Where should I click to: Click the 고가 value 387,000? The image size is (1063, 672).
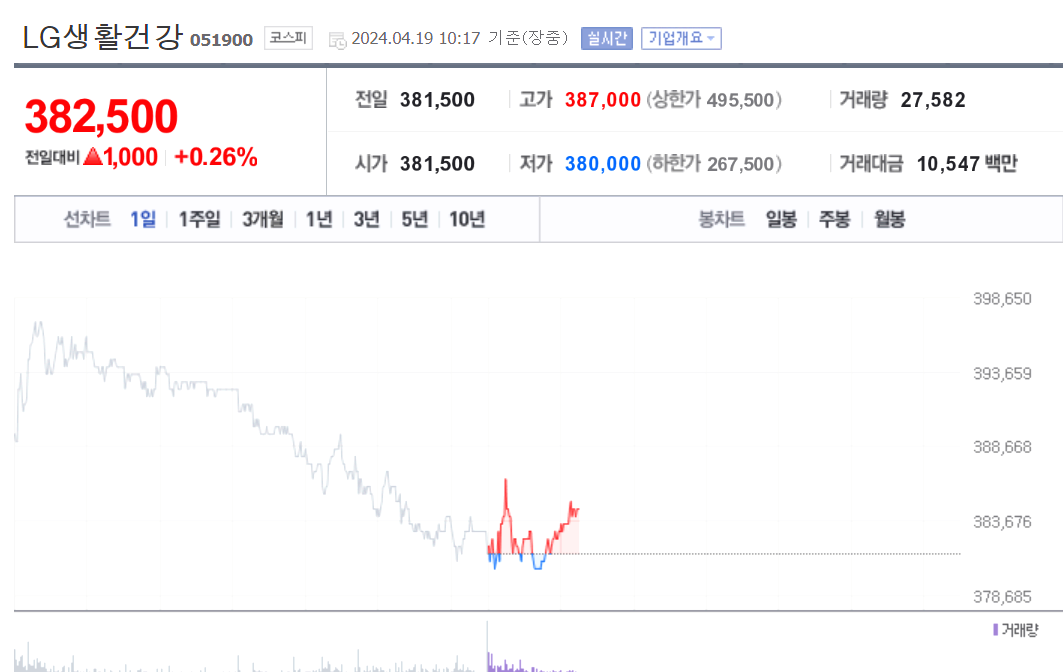click(x=603, y=100)
